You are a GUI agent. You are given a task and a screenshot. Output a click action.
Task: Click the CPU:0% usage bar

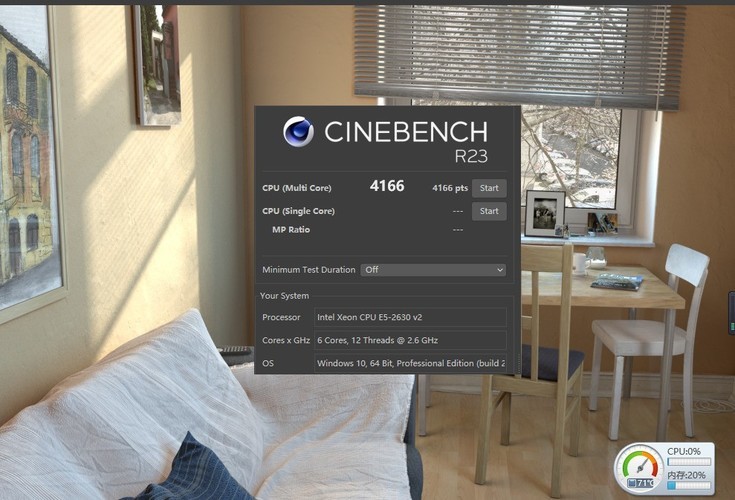(x=689, y=462)
